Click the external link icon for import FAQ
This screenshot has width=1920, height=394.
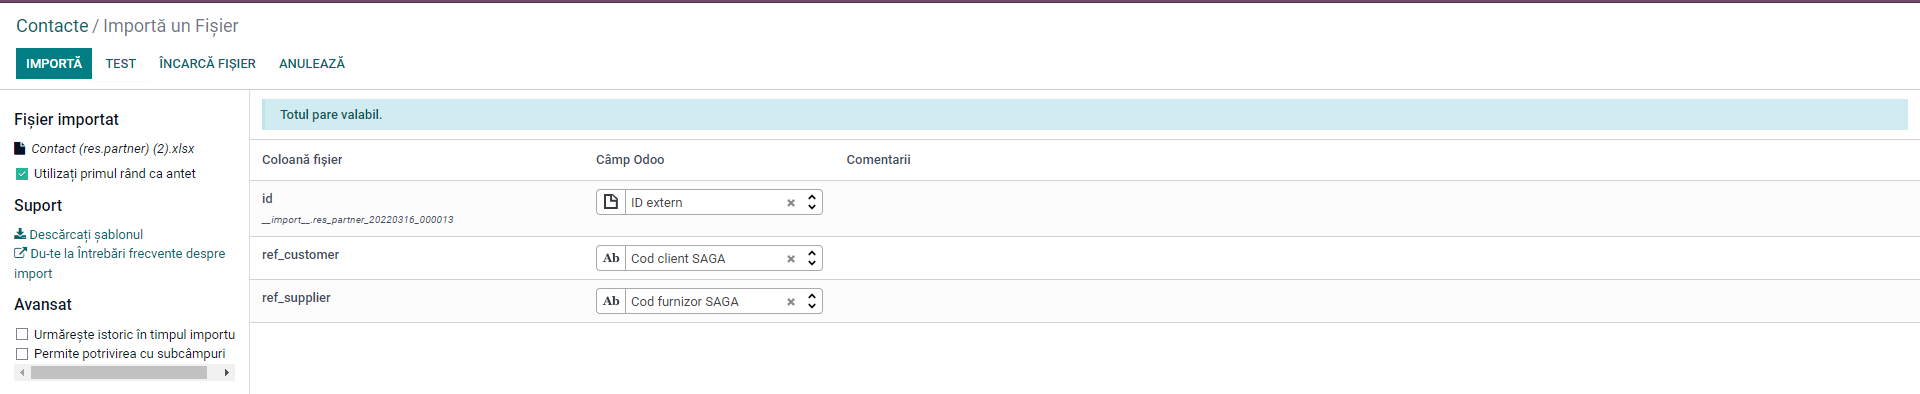(20, 253)
